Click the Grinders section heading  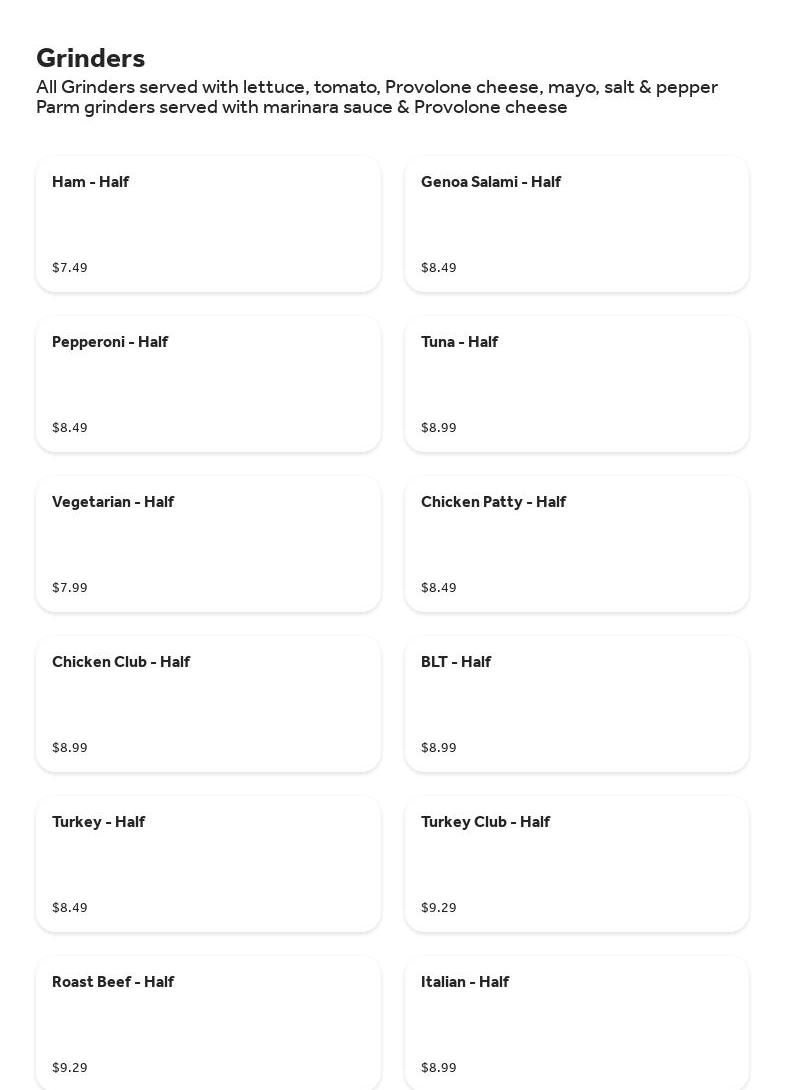[91, 58]
